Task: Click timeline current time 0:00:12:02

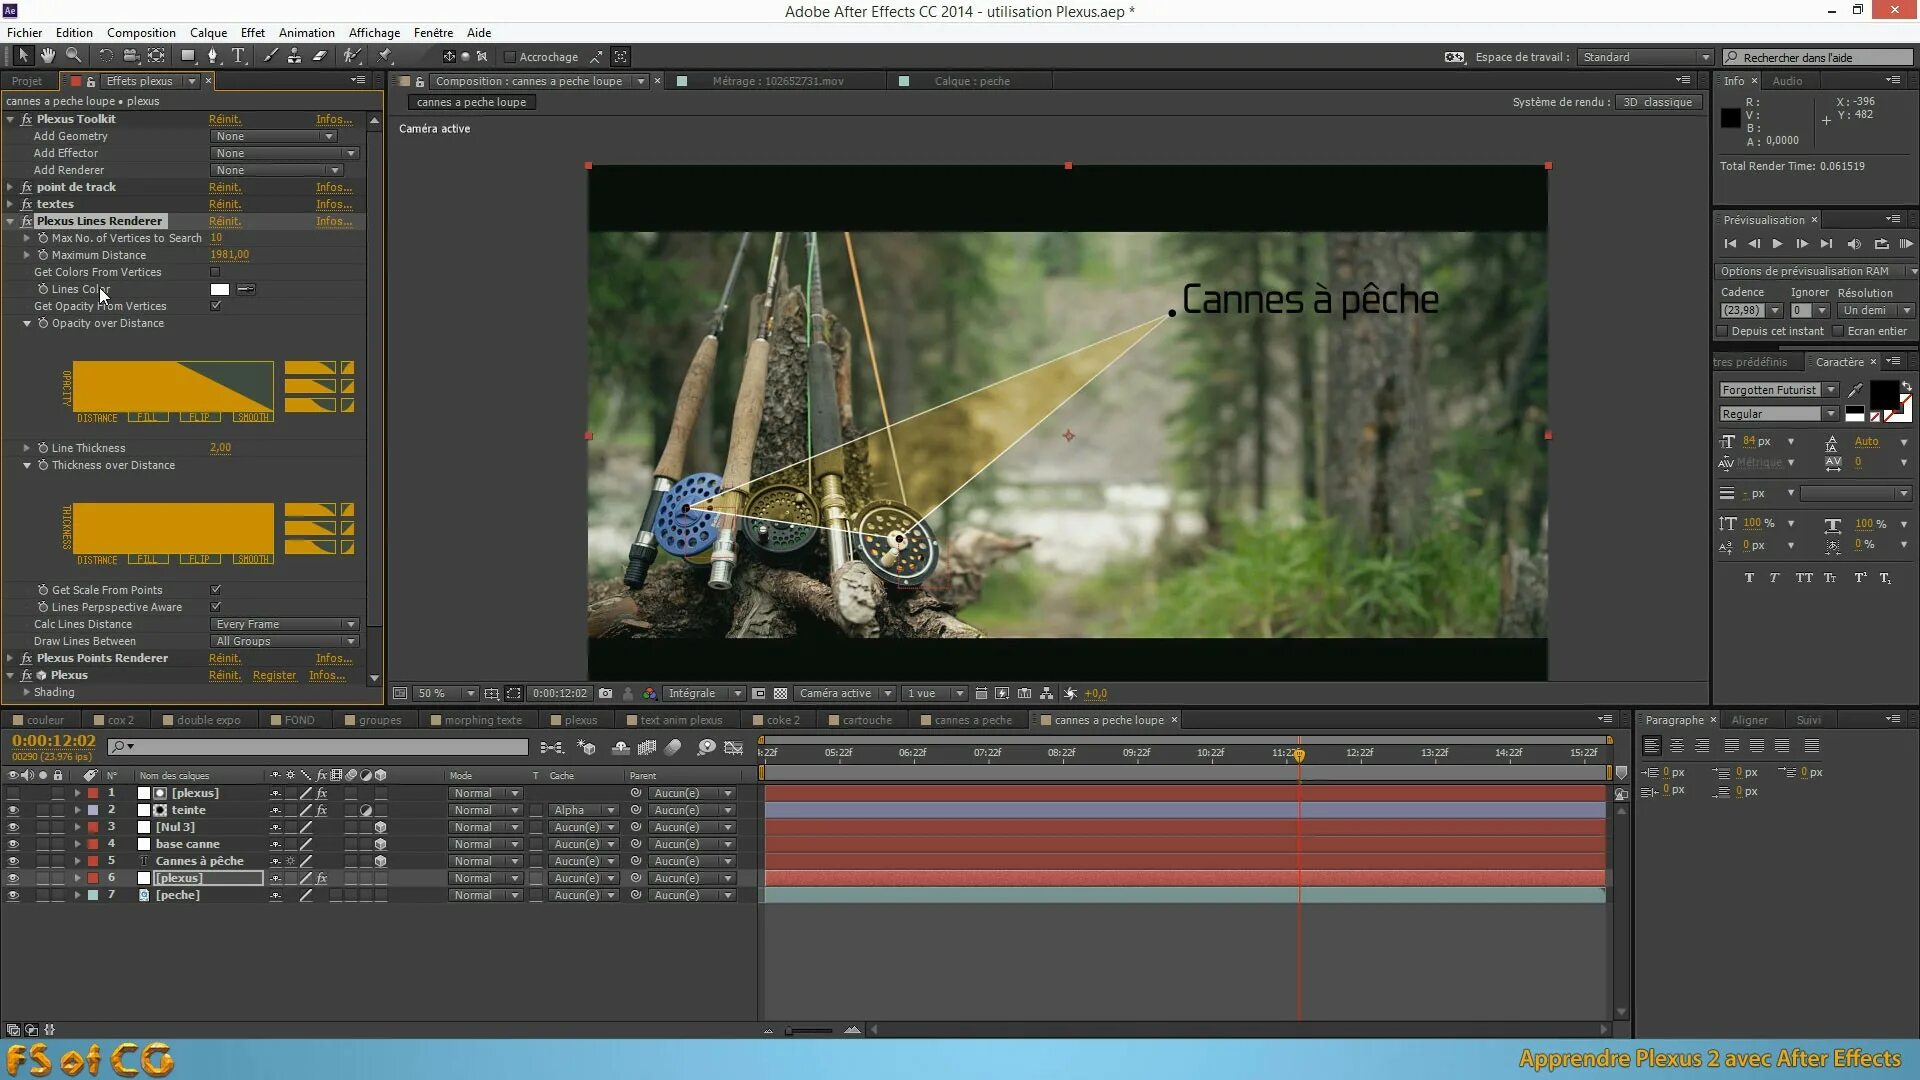Action: coord(54,741)
